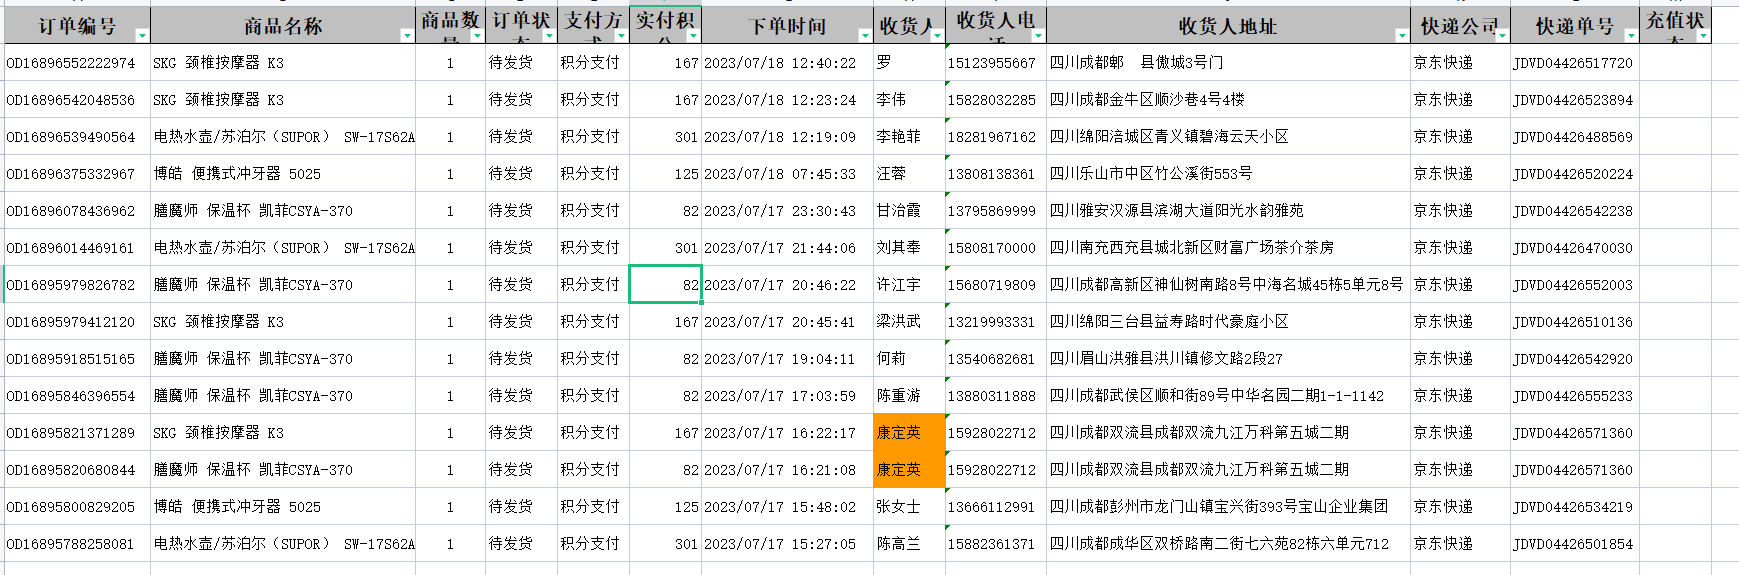Select order number cell OD16896539490564
Screen dimensions: 1739x575
(x=78, y=136)
